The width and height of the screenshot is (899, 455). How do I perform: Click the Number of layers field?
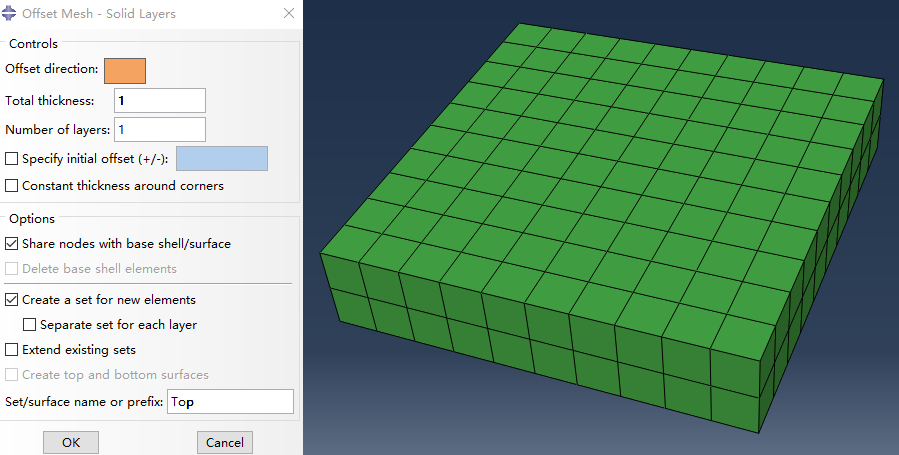(x=160, y=130)
